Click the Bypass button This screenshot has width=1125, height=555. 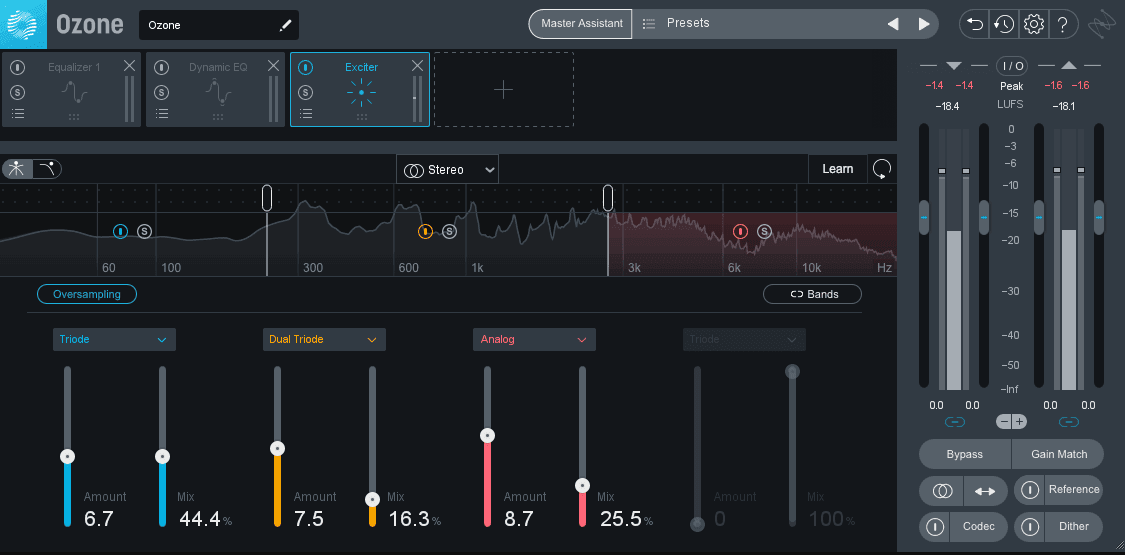[965, 454]
